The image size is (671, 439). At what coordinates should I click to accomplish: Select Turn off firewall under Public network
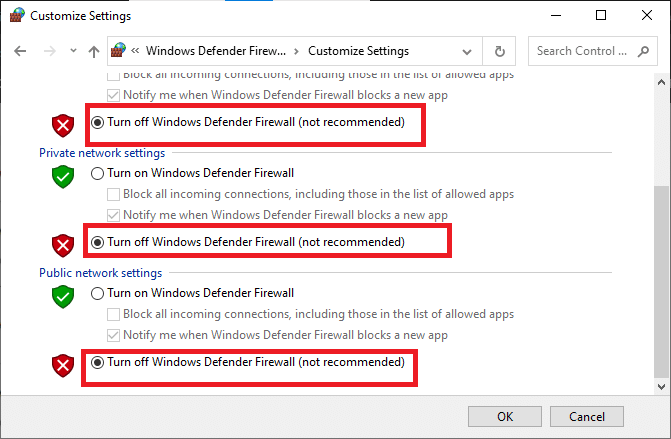(98, 362)
